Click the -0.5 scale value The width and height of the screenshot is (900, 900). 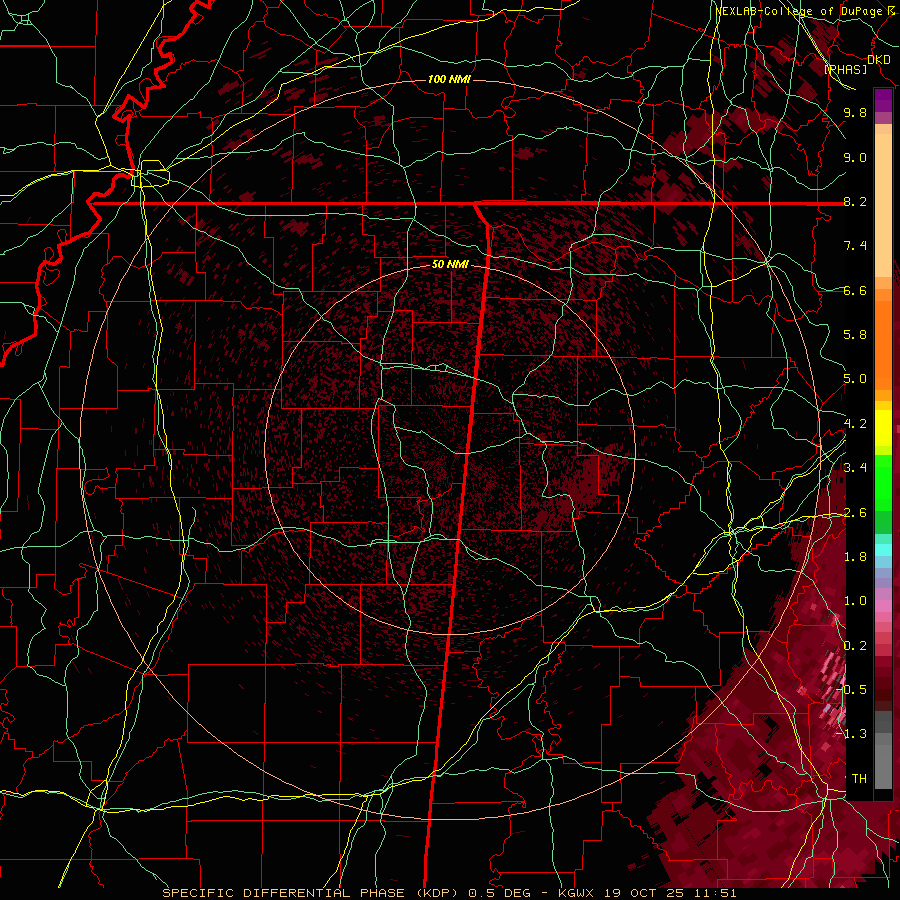(853, 689)
